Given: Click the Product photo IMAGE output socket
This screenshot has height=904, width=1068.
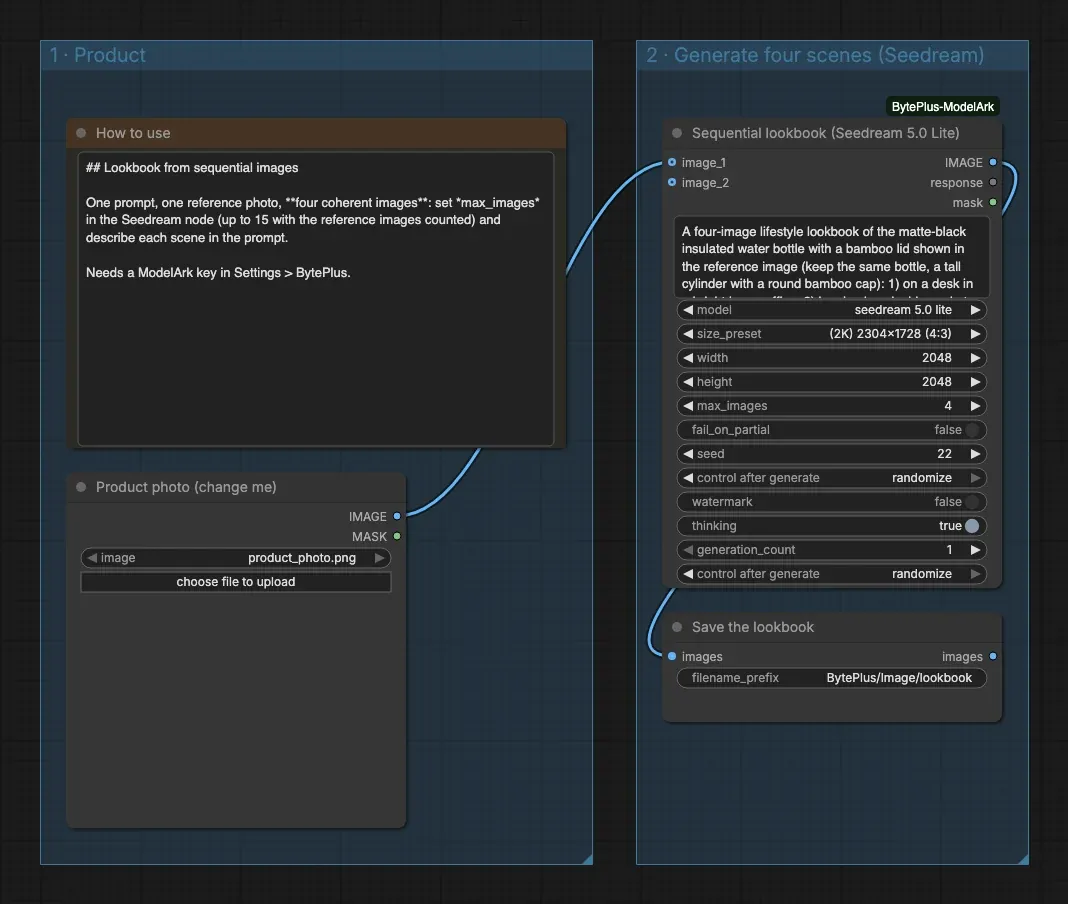Looking at the screenshot, I should [x=397, y=516].
